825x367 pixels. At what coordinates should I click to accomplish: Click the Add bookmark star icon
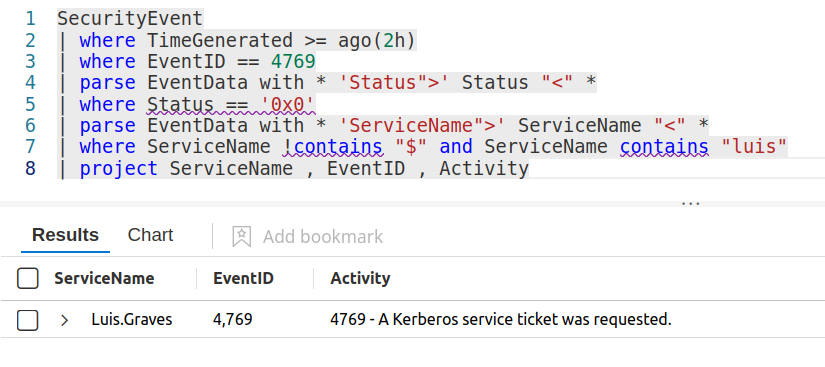242,237
